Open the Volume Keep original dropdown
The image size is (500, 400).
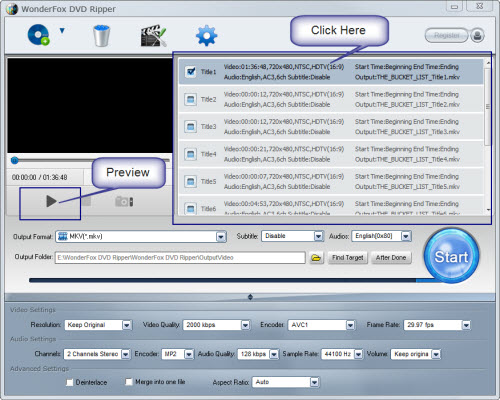[436, 354]
